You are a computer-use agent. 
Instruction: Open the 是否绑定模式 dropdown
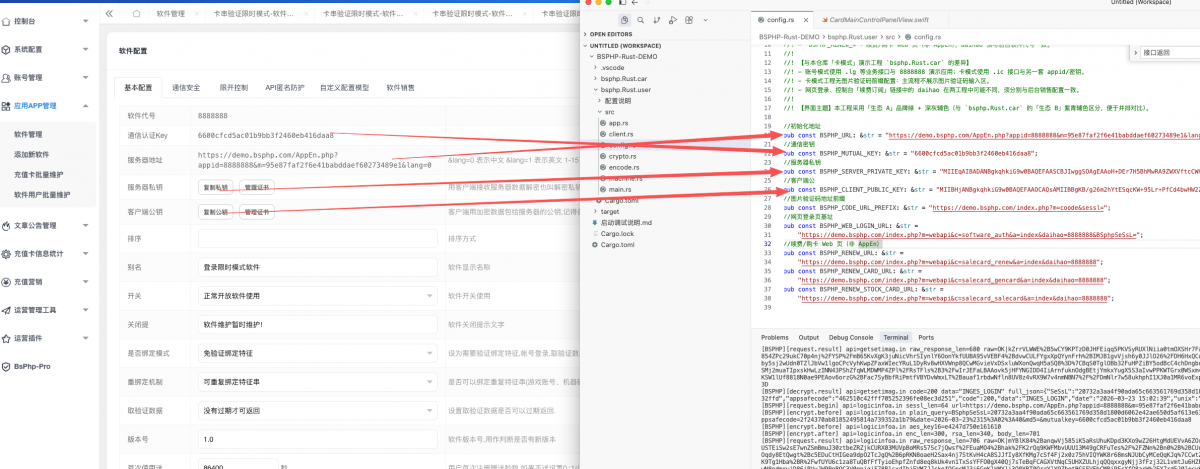pyautogui.click(x=317, y=353)
